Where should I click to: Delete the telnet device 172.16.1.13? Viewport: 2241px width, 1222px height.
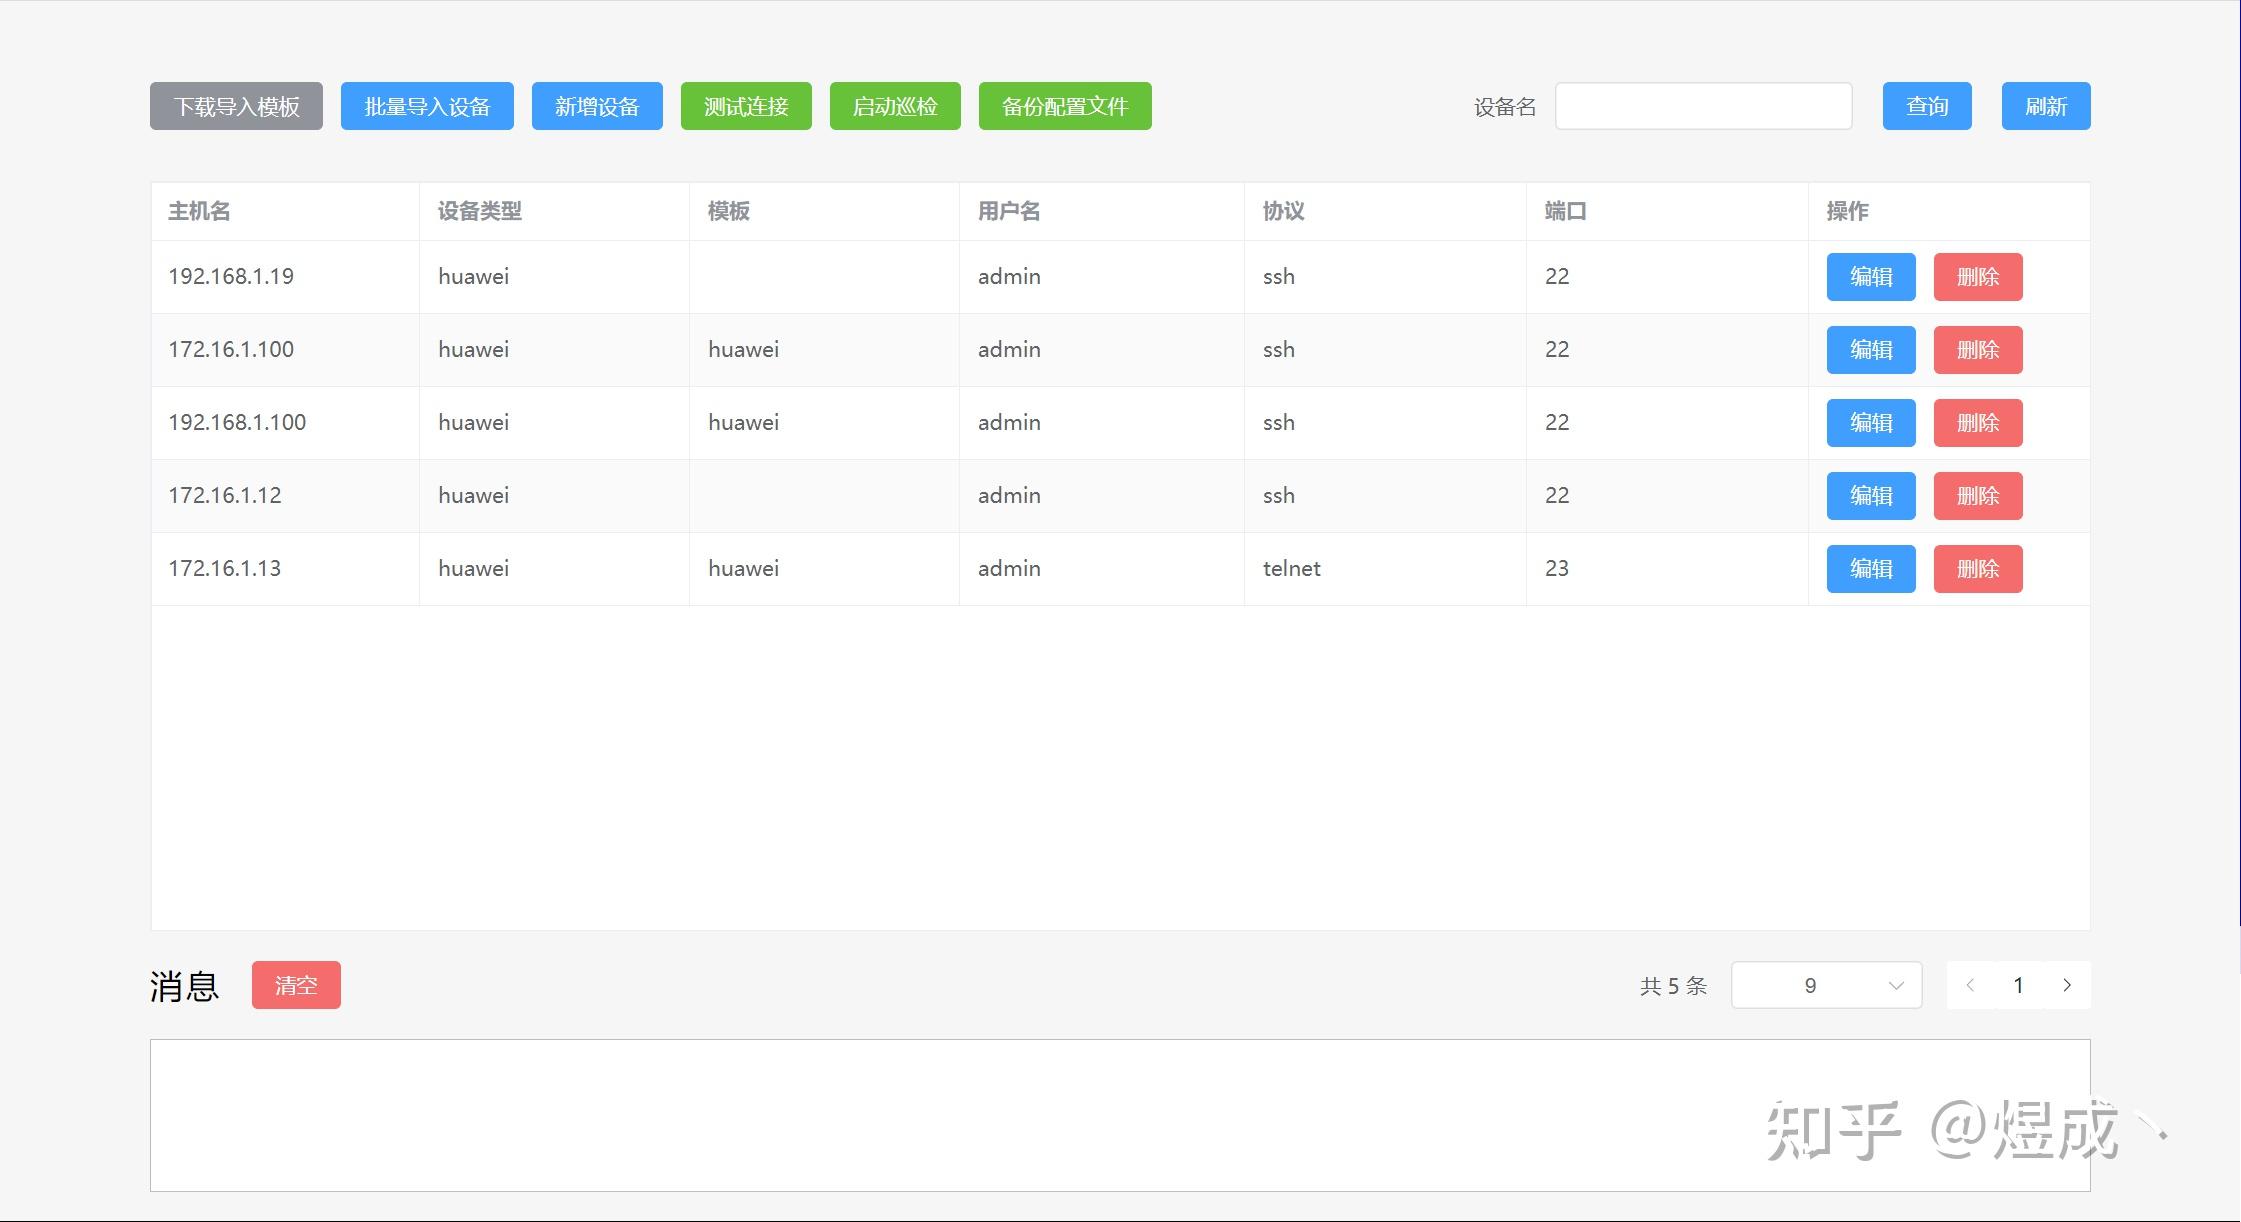pyautogui.click(x=1978, y=569)
